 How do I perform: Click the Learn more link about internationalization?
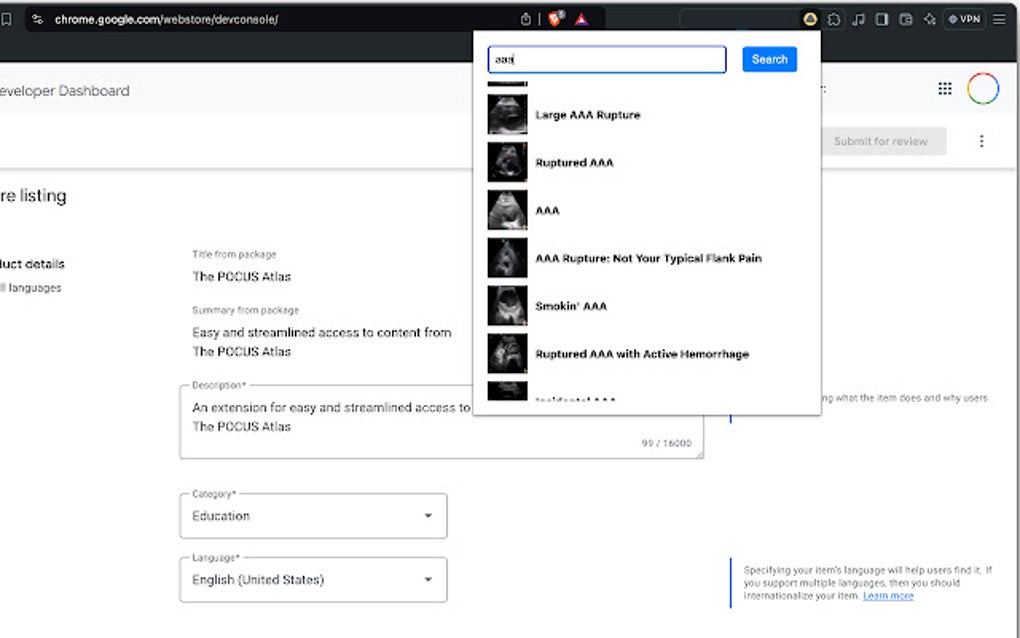pos(888,595)
